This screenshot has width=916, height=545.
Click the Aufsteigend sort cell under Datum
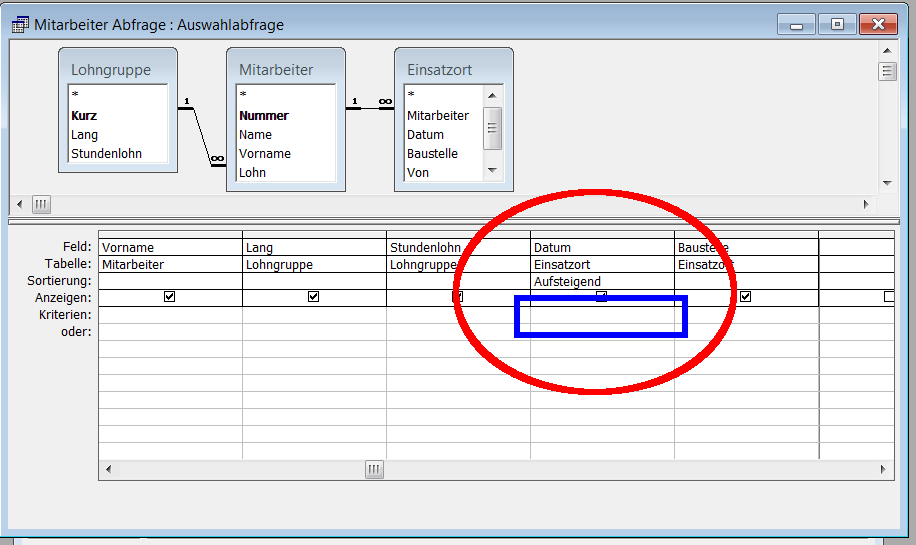point(601,282)
